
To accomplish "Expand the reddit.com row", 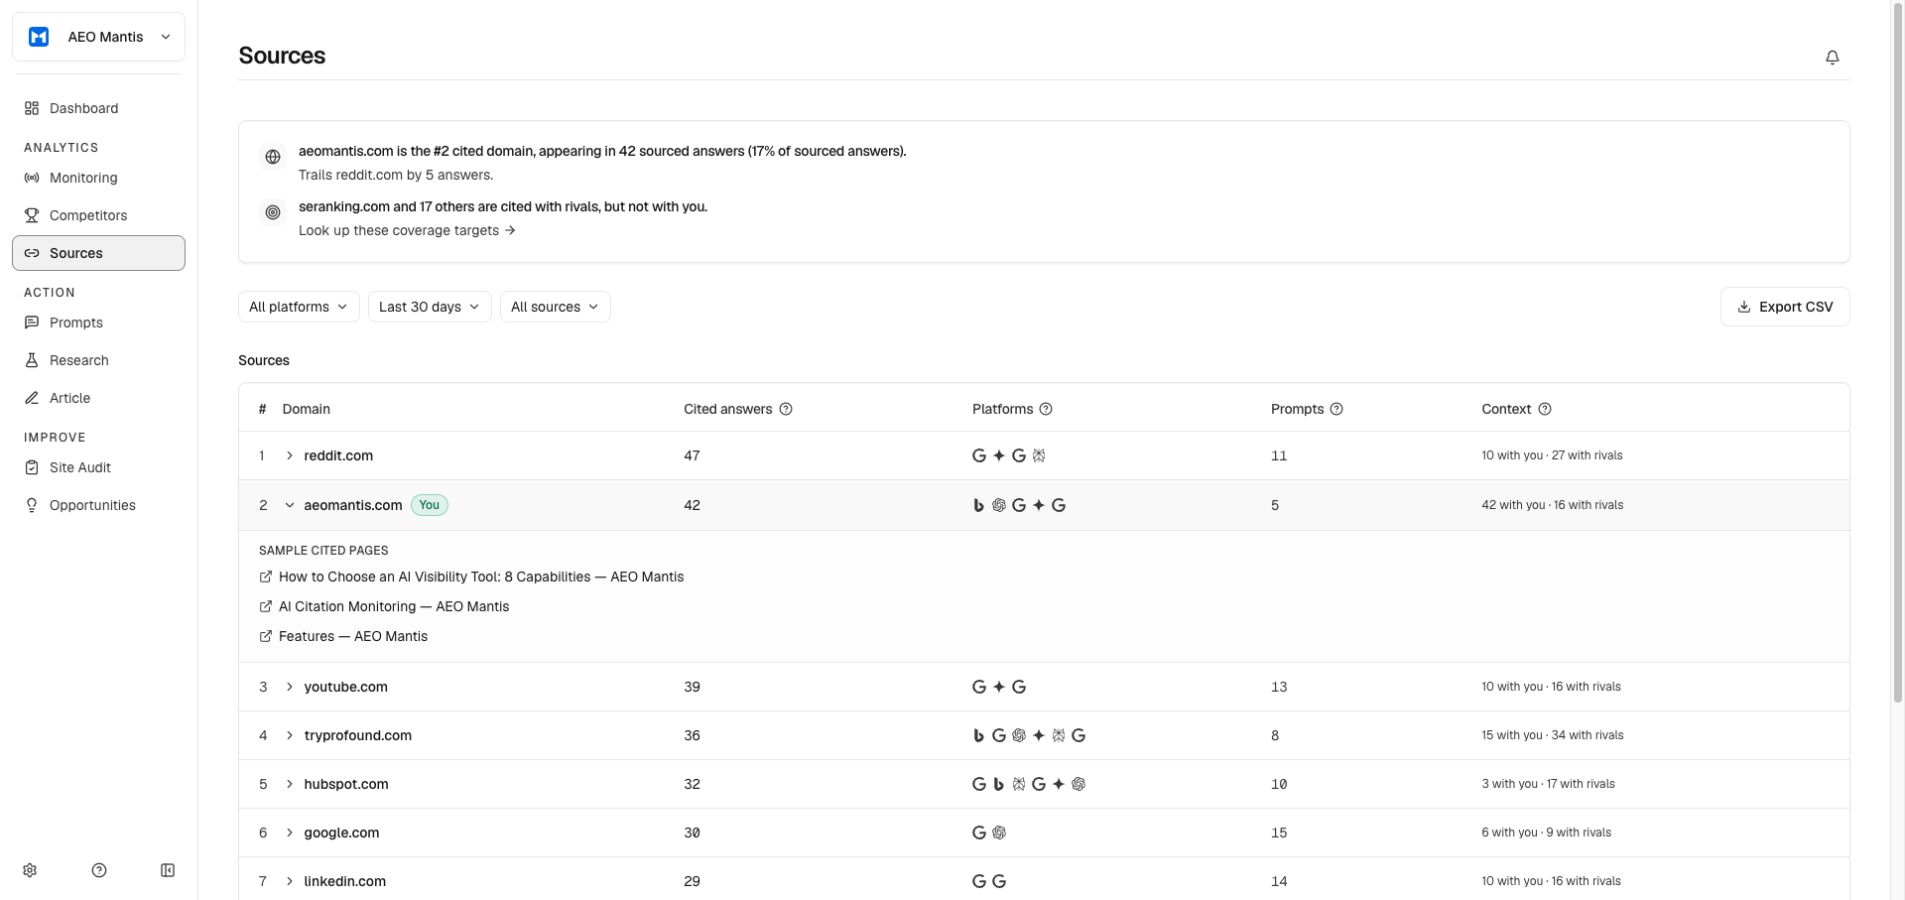I will click(289, 455).
